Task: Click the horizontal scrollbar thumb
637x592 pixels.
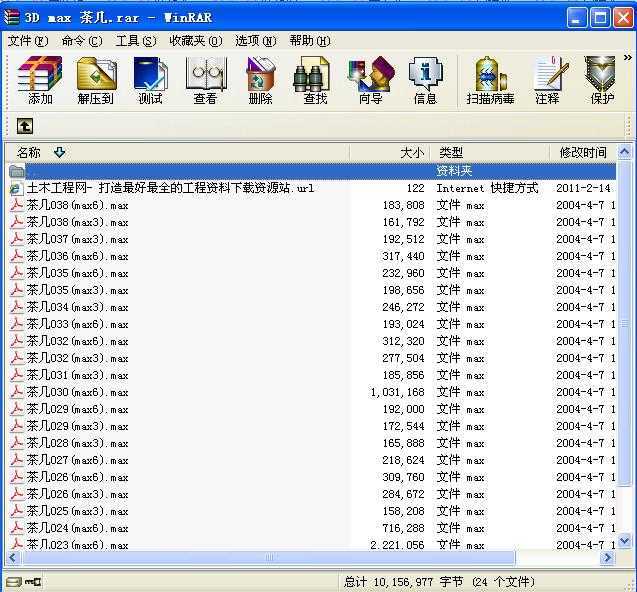Action: [269, 557]
